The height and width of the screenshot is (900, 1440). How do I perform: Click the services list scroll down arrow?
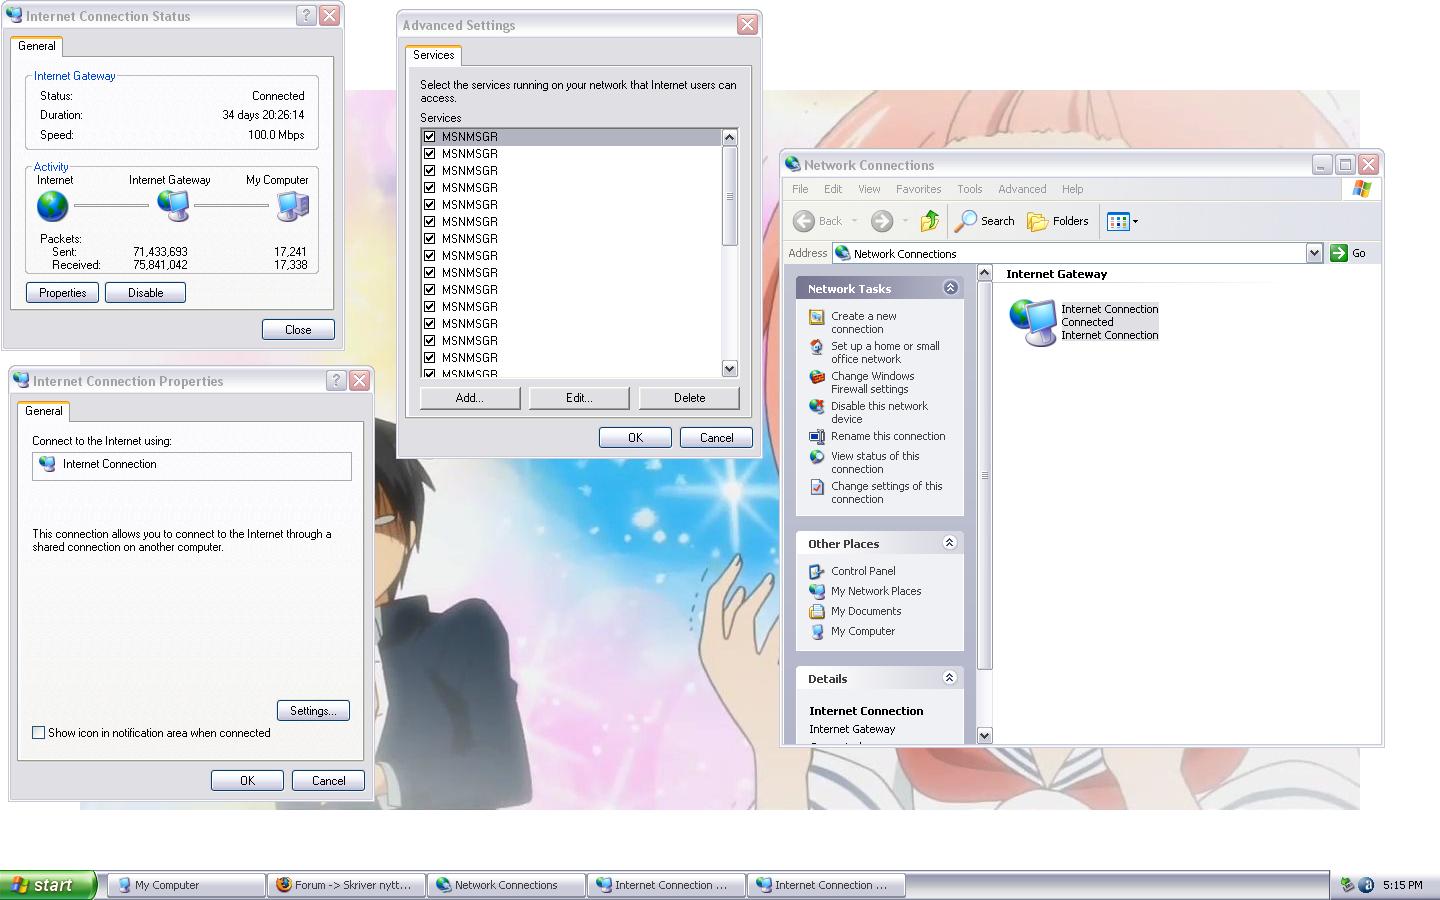tap(729, 369)
